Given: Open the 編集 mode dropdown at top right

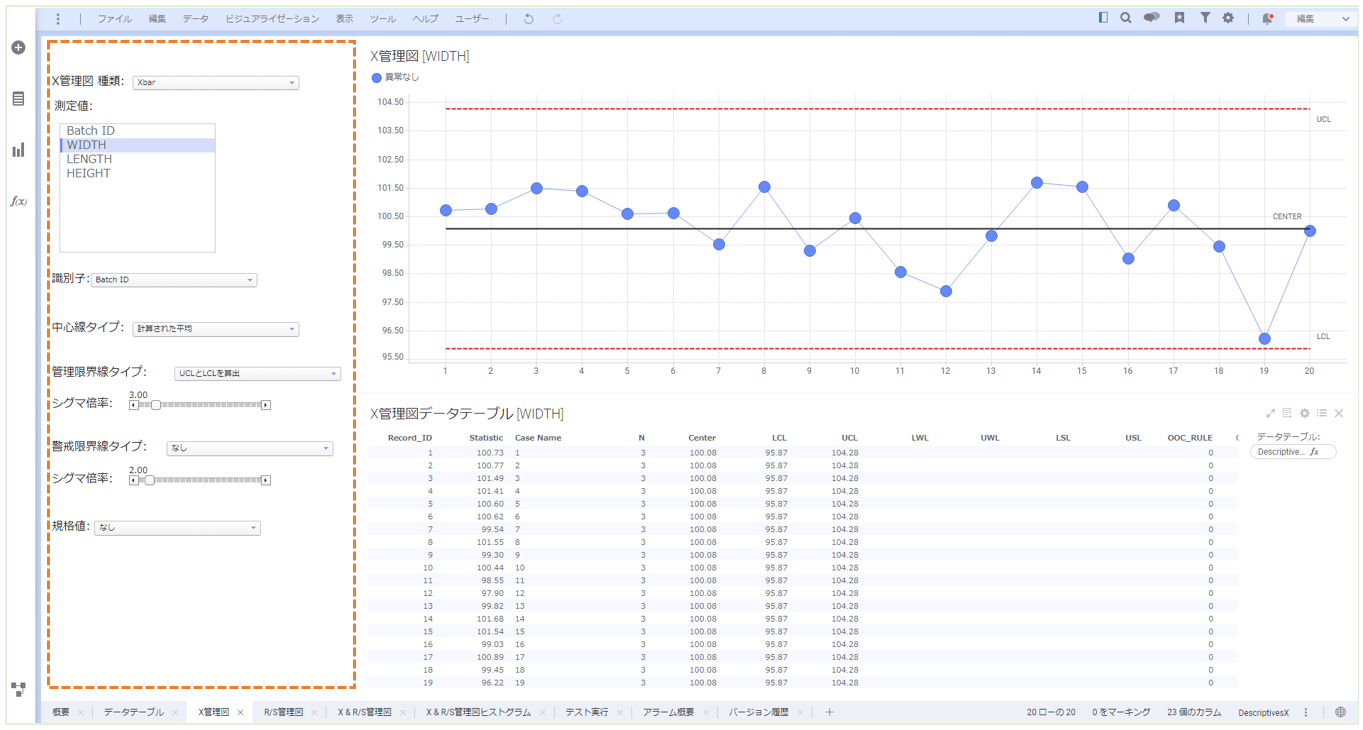Looking at the screenshot, I should click(1321, 19).
